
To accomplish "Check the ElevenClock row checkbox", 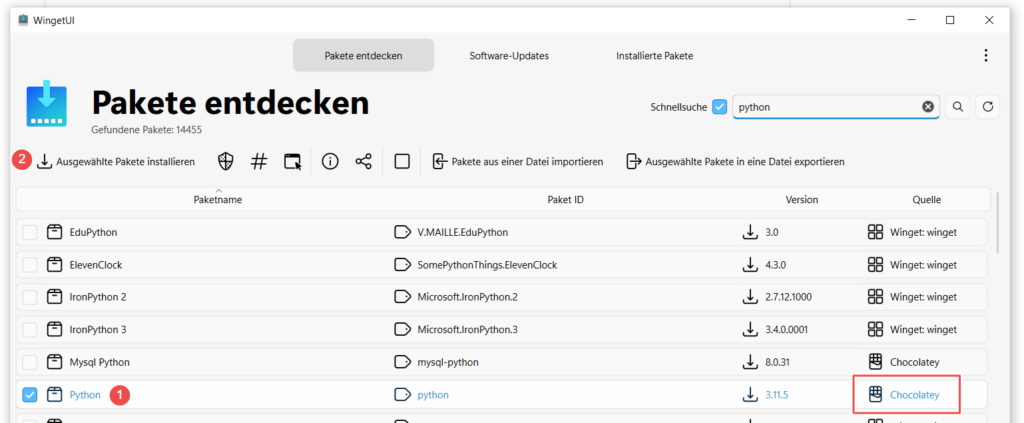I will point(30,264).
